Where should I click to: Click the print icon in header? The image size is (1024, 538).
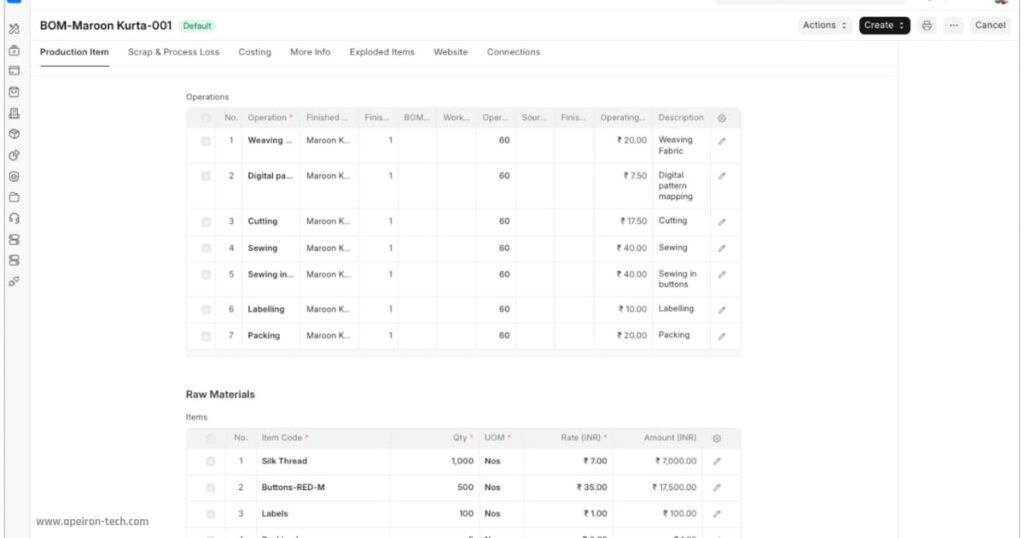point(926,25)
